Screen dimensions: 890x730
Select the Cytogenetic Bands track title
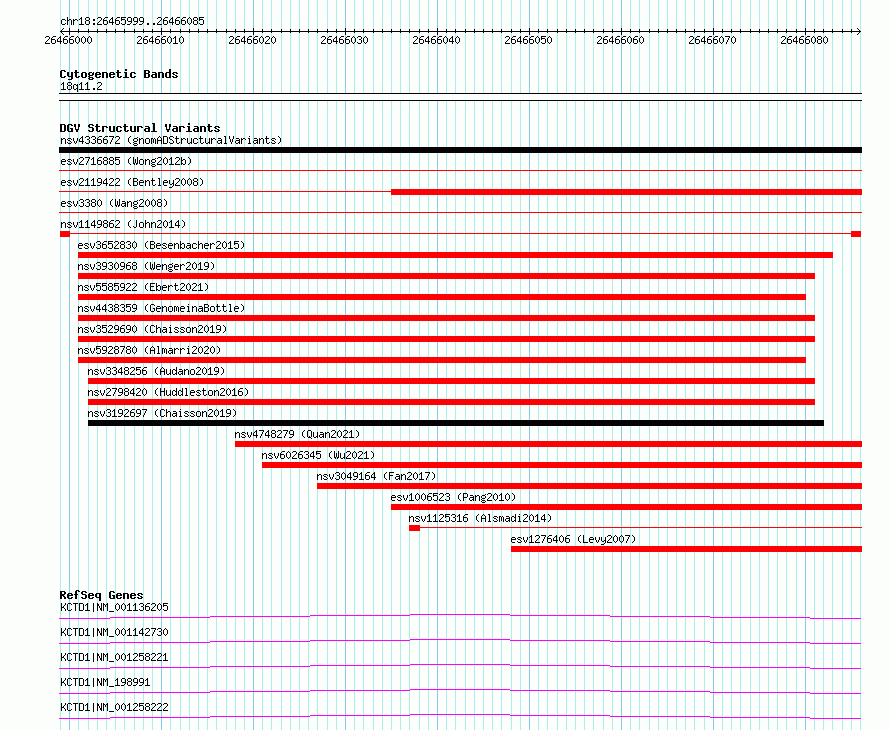click(x=119, y=74)
